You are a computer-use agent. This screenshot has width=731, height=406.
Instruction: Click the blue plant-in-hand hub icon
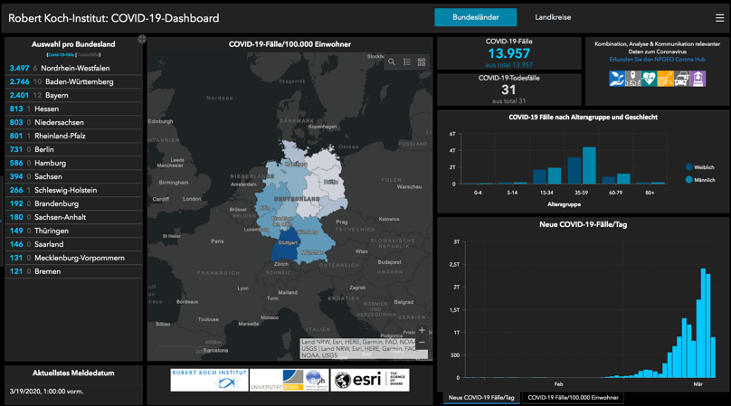617,79
